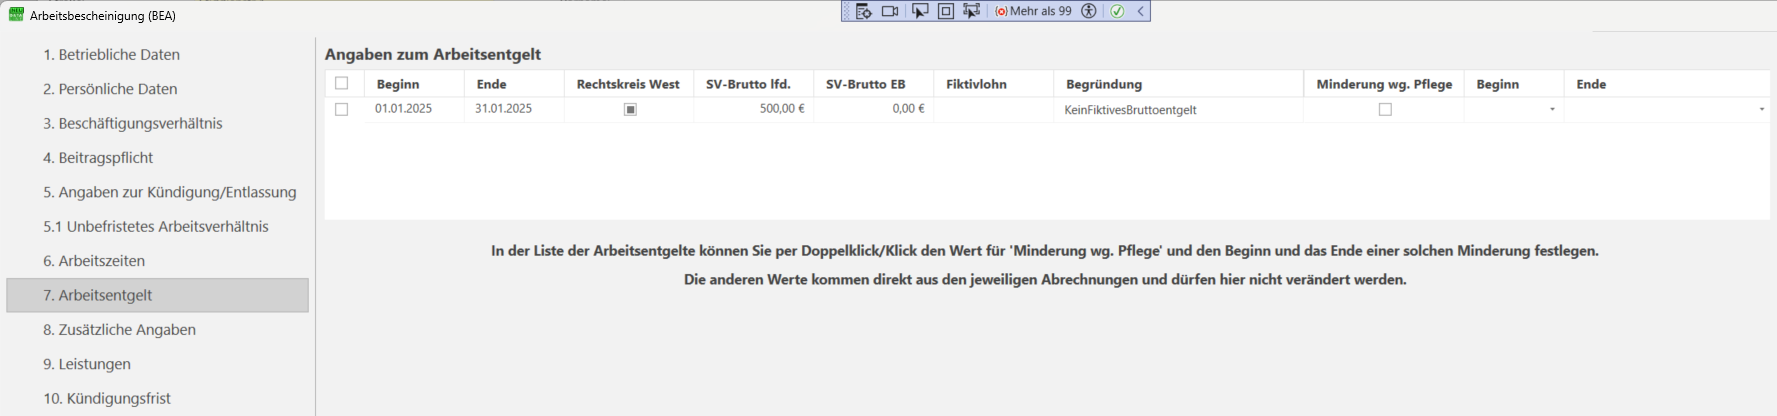
Task: Open the Minderung Beginn date dropdown
Action: (1552, 109)
